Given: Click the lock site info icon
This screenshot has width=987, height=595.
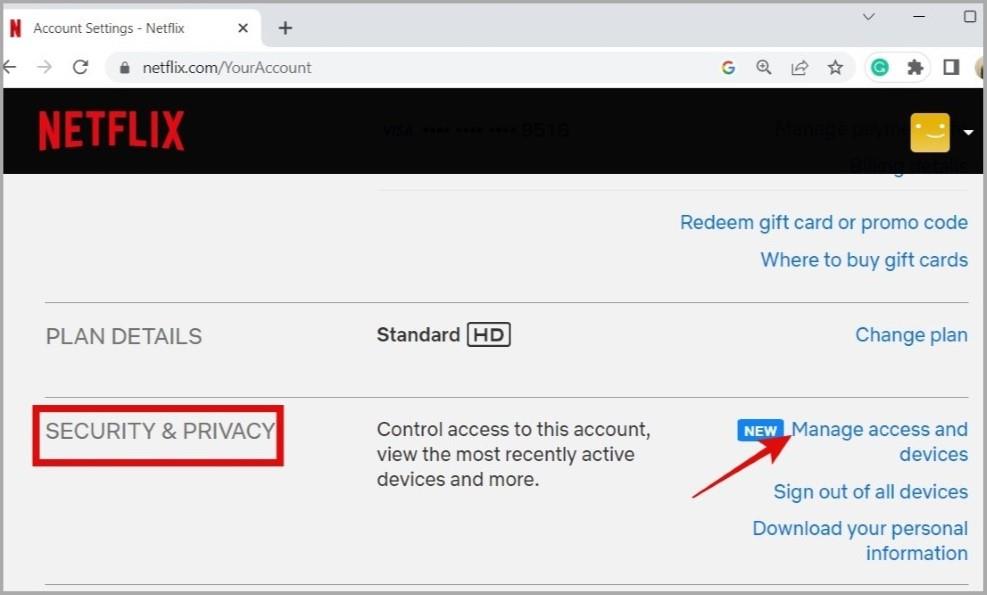Looking at the screenshot, I should (125, 67).
